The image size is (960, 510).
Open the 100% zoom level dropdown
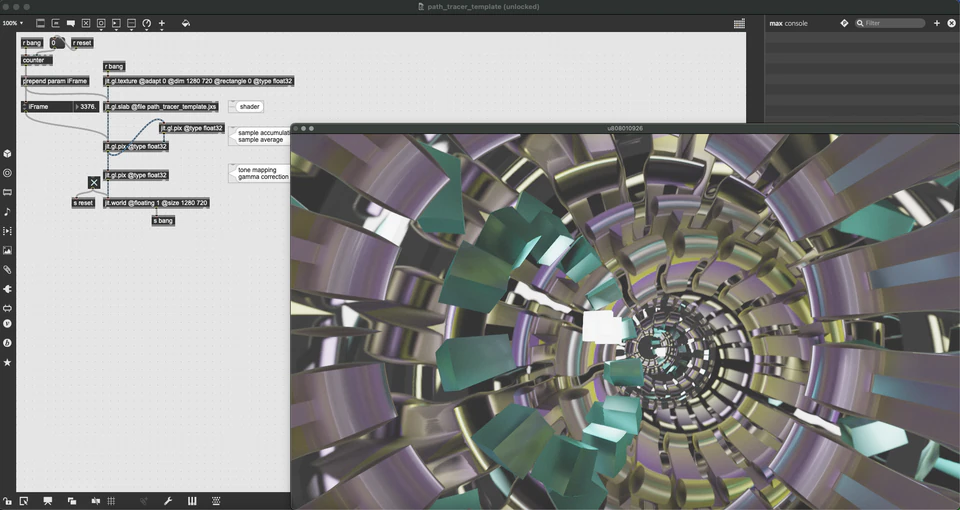(13, 23)
